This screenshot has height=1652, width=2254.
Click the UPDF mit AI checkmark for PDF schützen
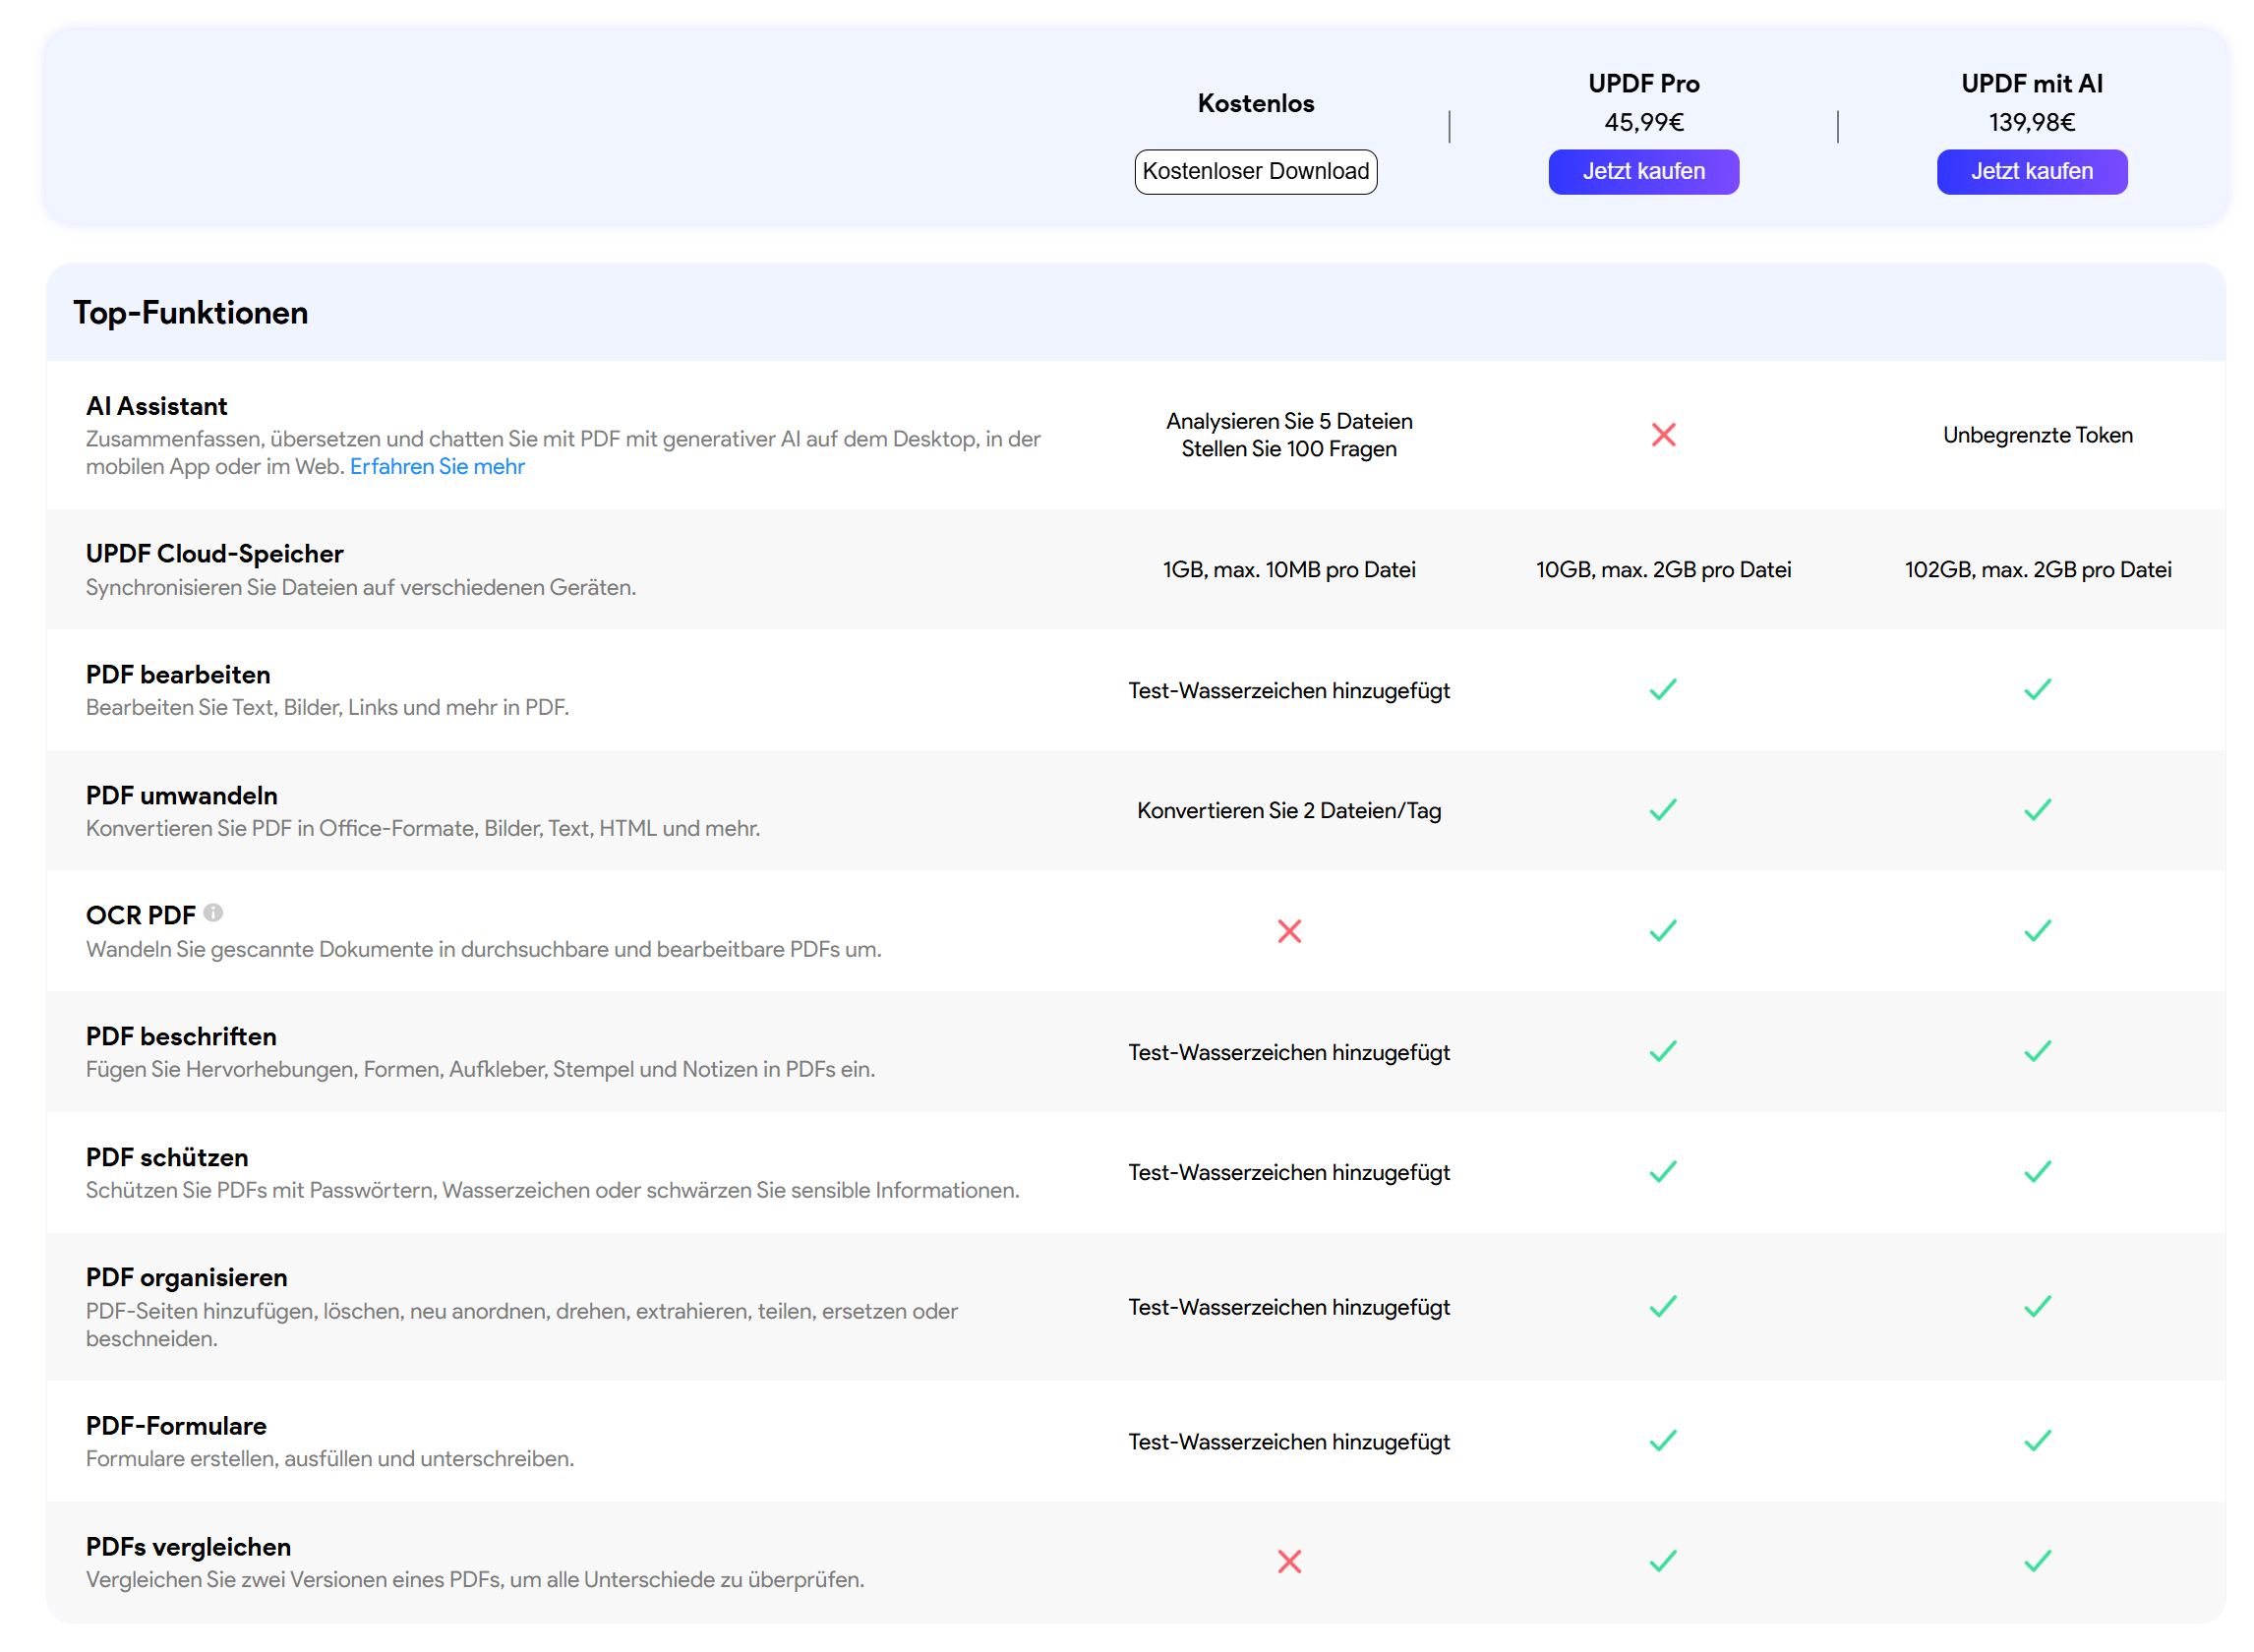(x=2037, y=1171)
